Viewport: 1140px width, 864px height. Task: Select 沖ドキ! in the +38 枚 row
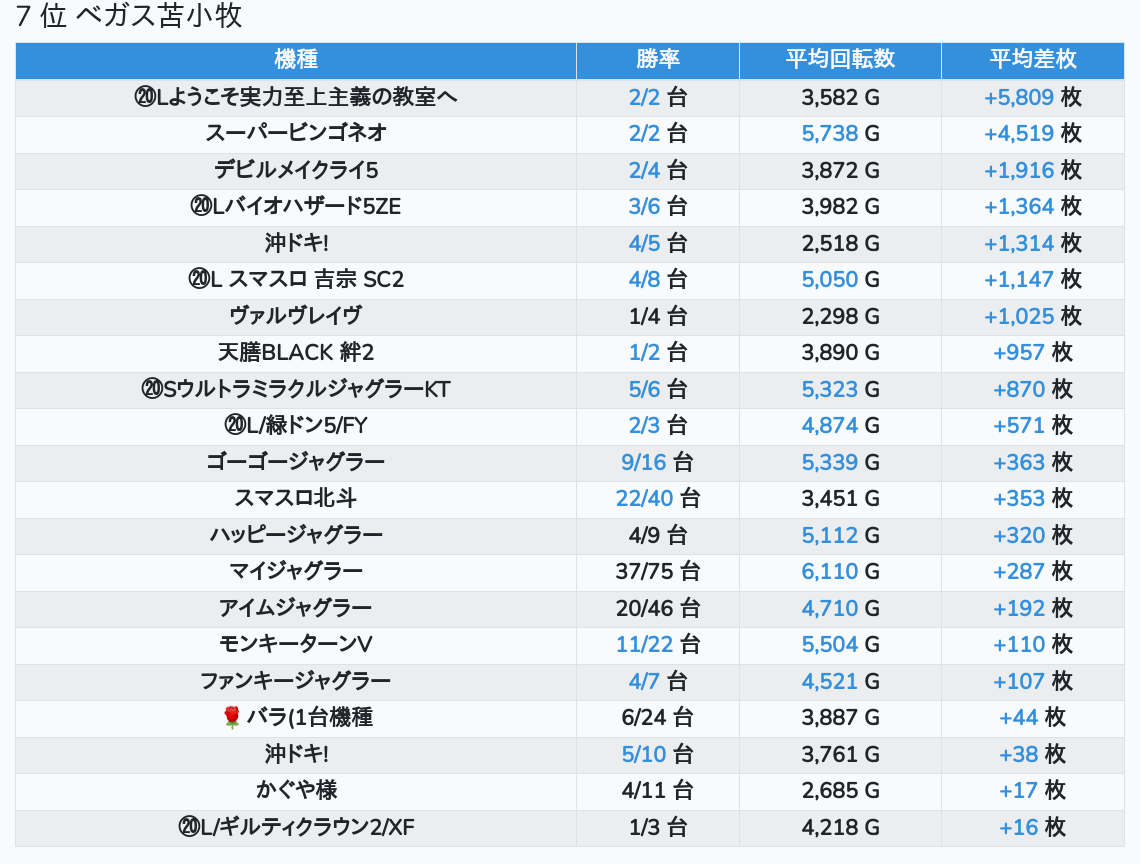point(296,754)
